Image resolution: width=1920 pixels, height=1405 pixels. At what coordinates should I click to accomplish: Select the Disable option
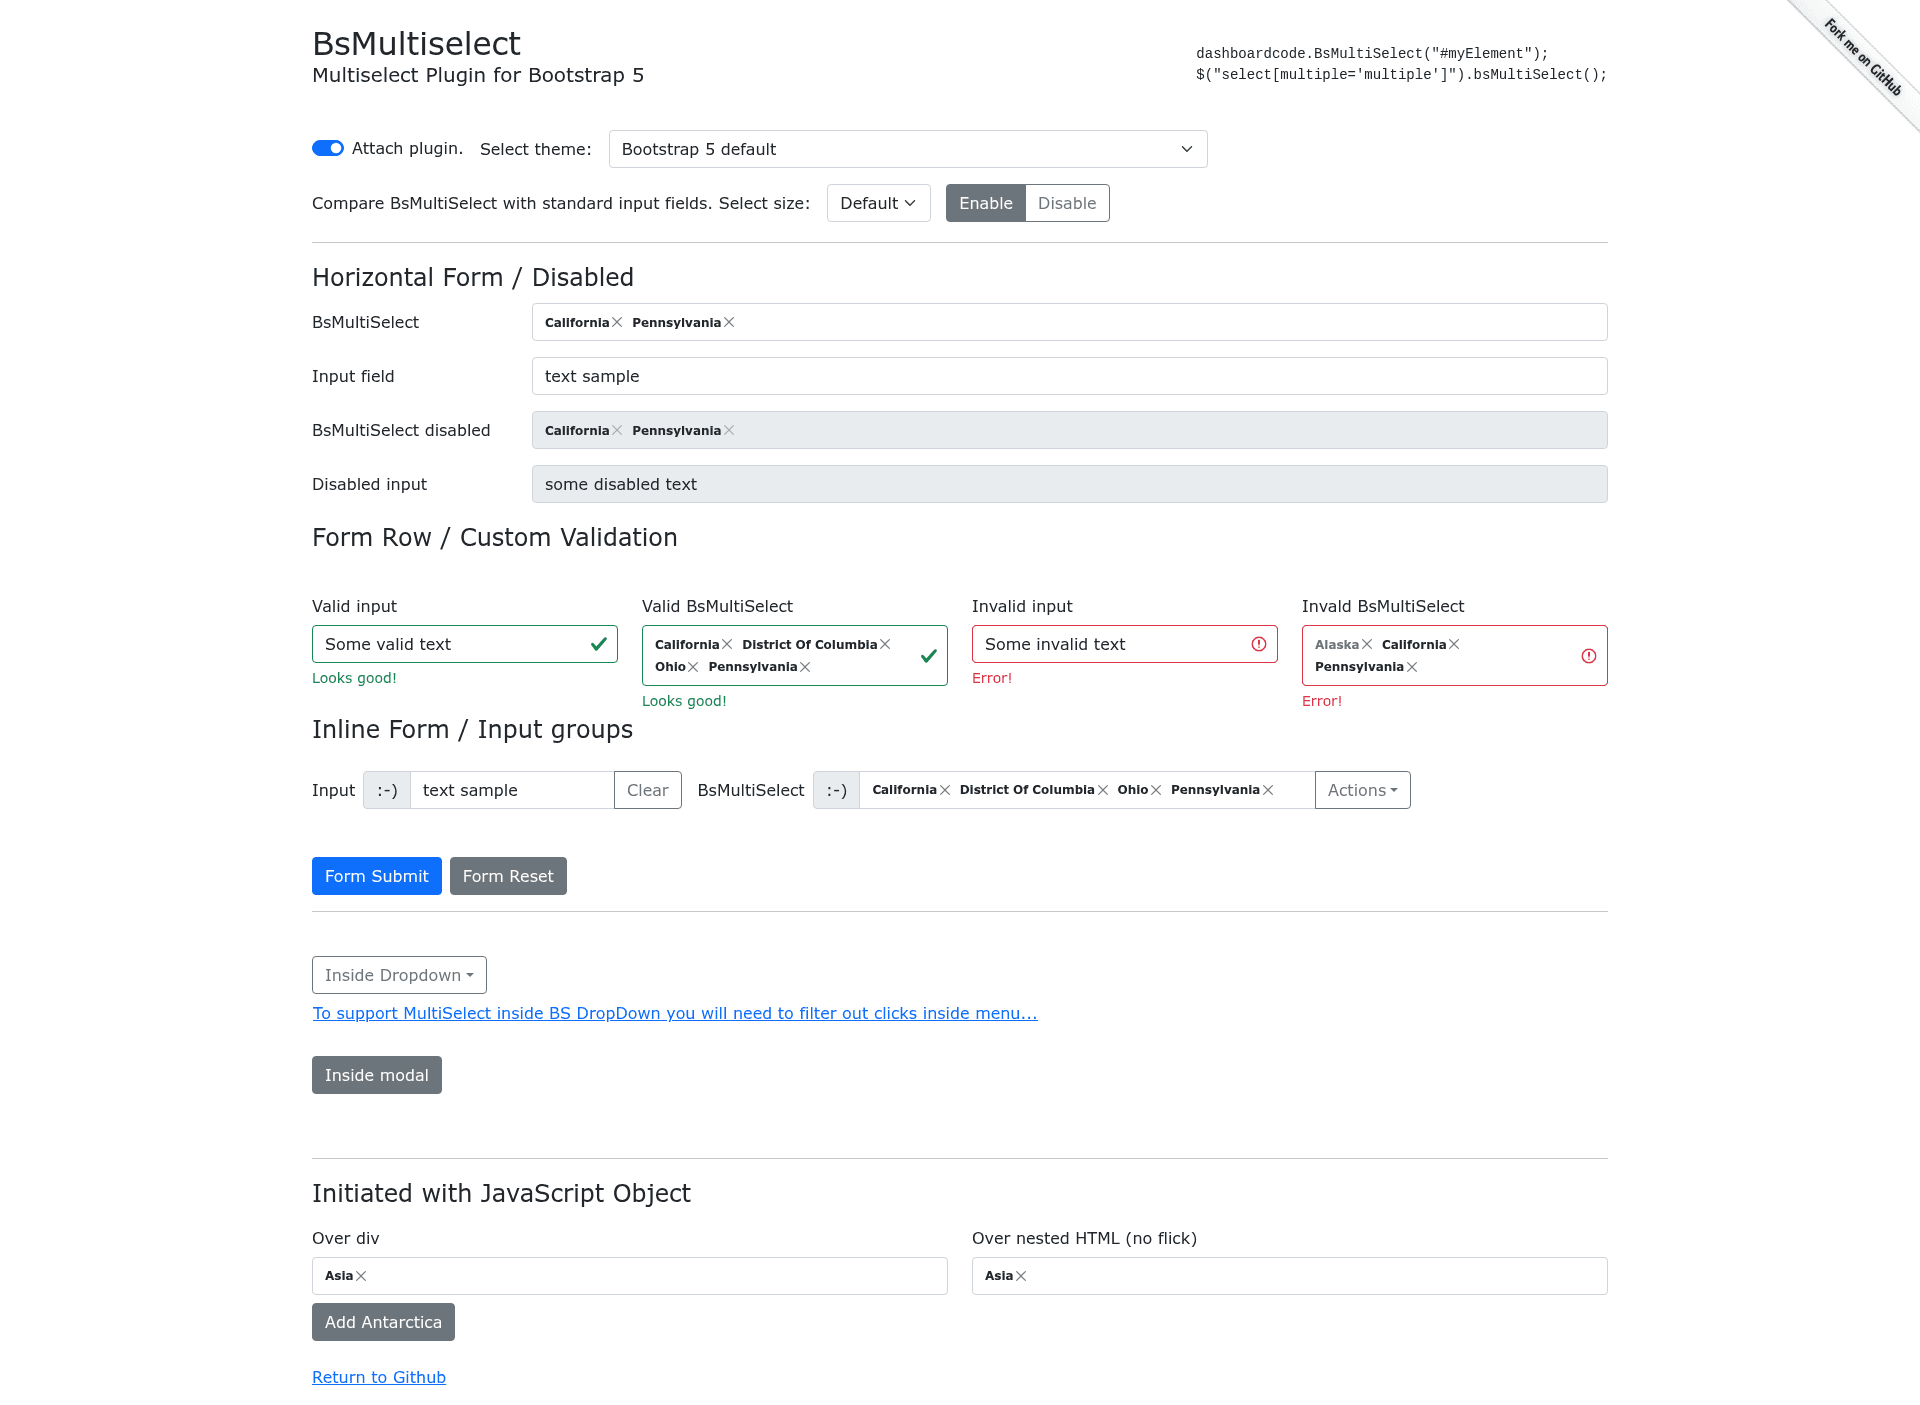pos(1067,203)
